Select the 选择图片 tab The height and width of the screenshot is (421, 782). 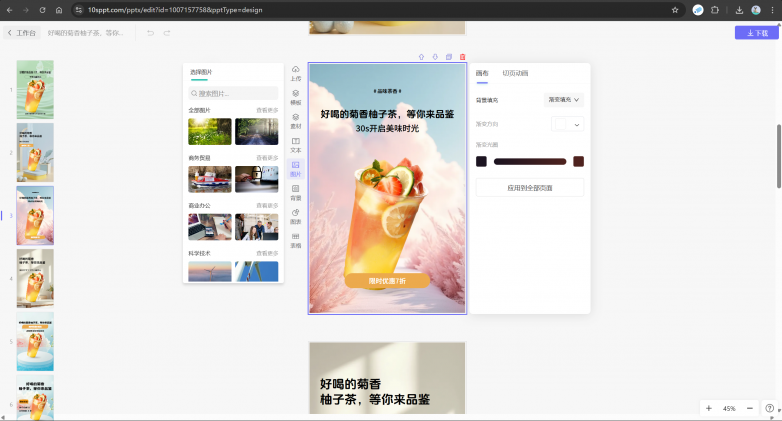201,72
